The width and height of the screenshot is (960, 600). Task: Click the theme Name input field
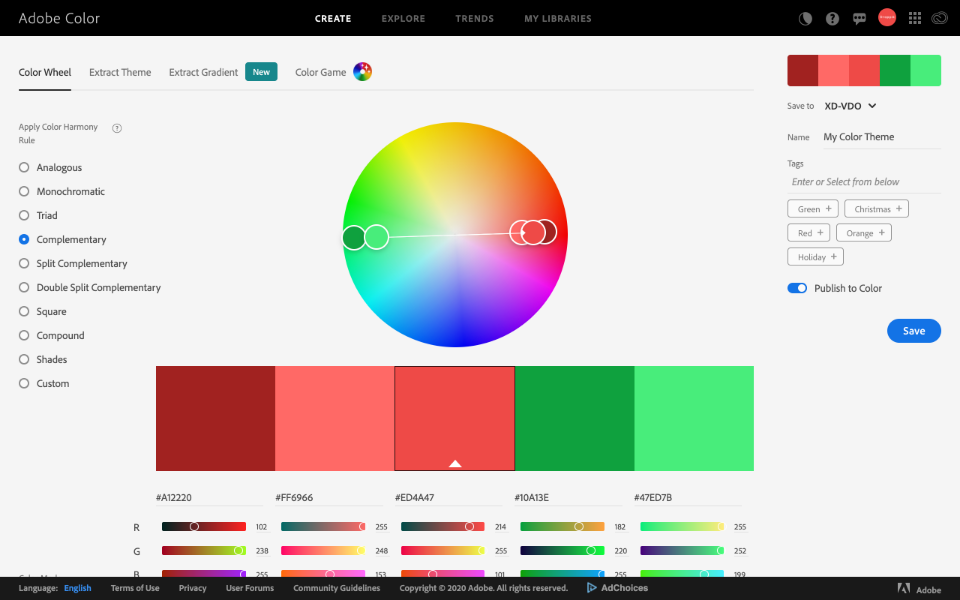(x=880, y=137)
